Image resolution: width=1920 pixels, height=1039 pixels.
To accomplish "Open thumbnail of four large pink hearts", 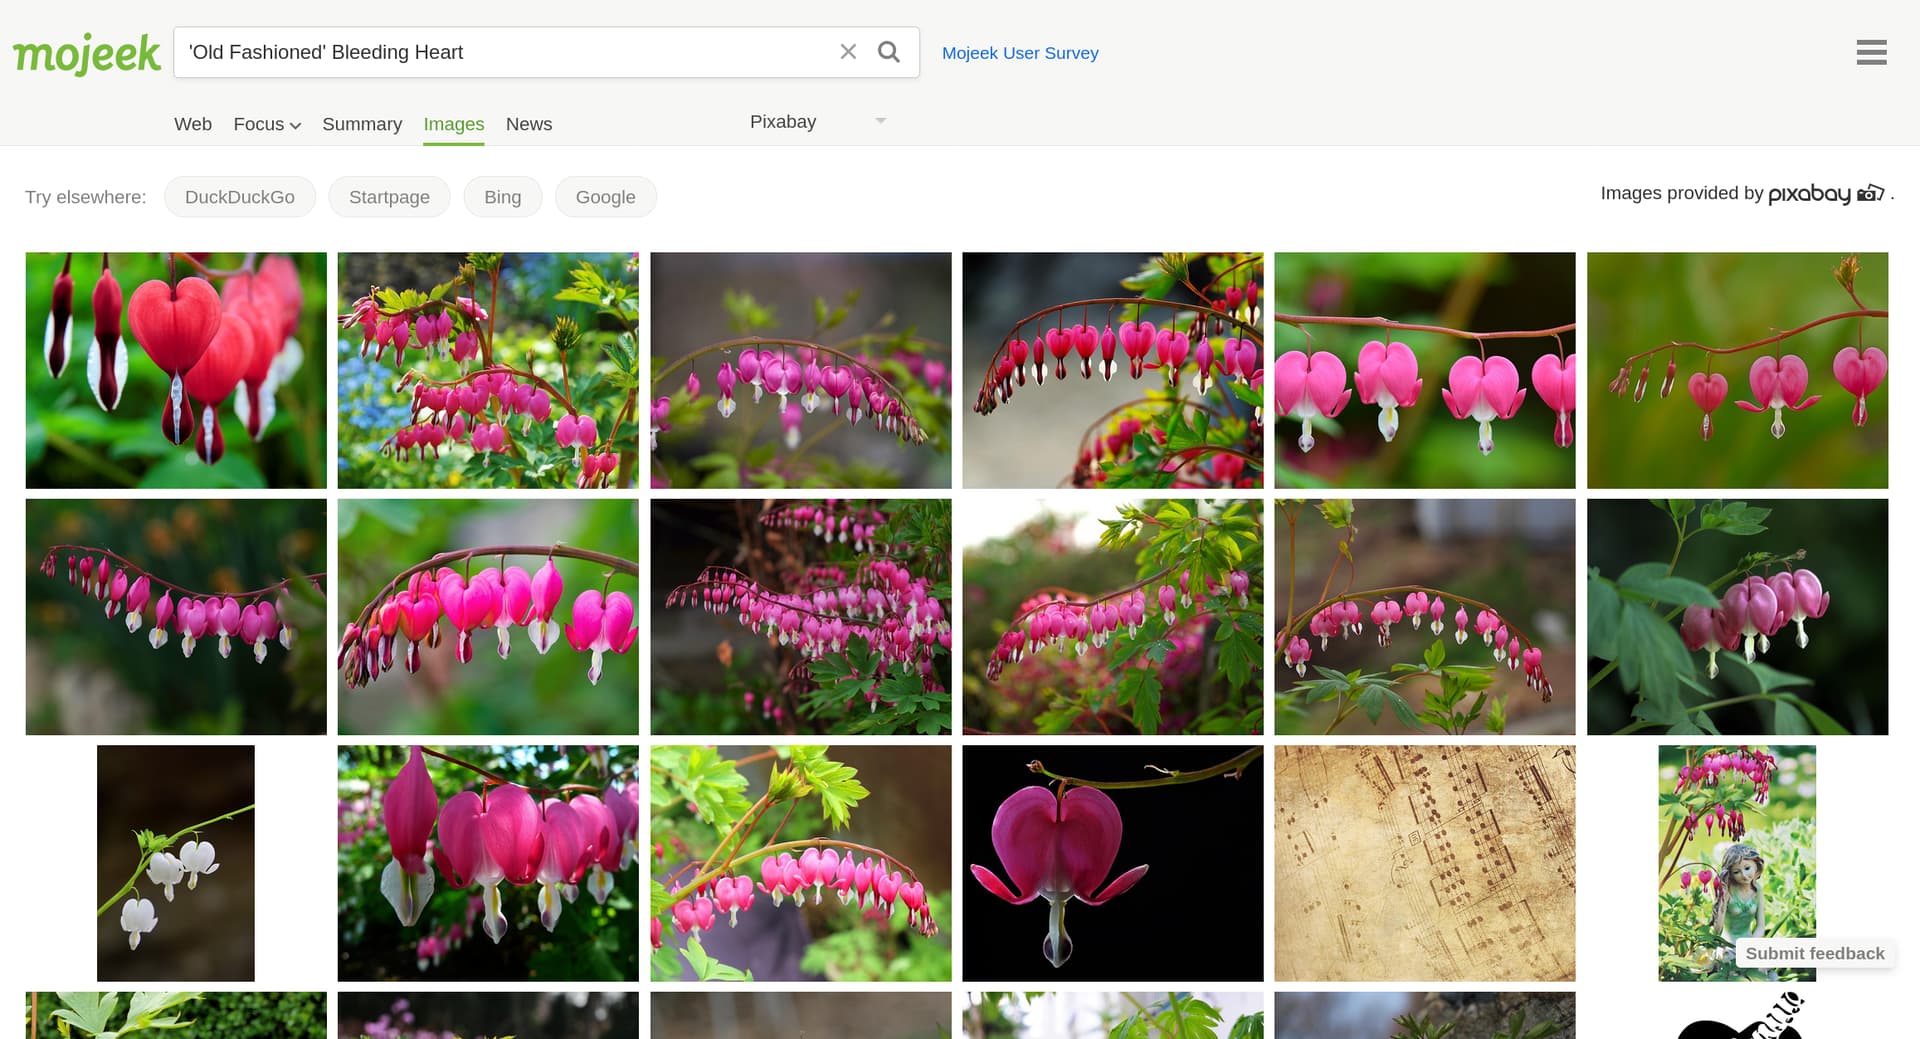I will (x=1425, y=370).
